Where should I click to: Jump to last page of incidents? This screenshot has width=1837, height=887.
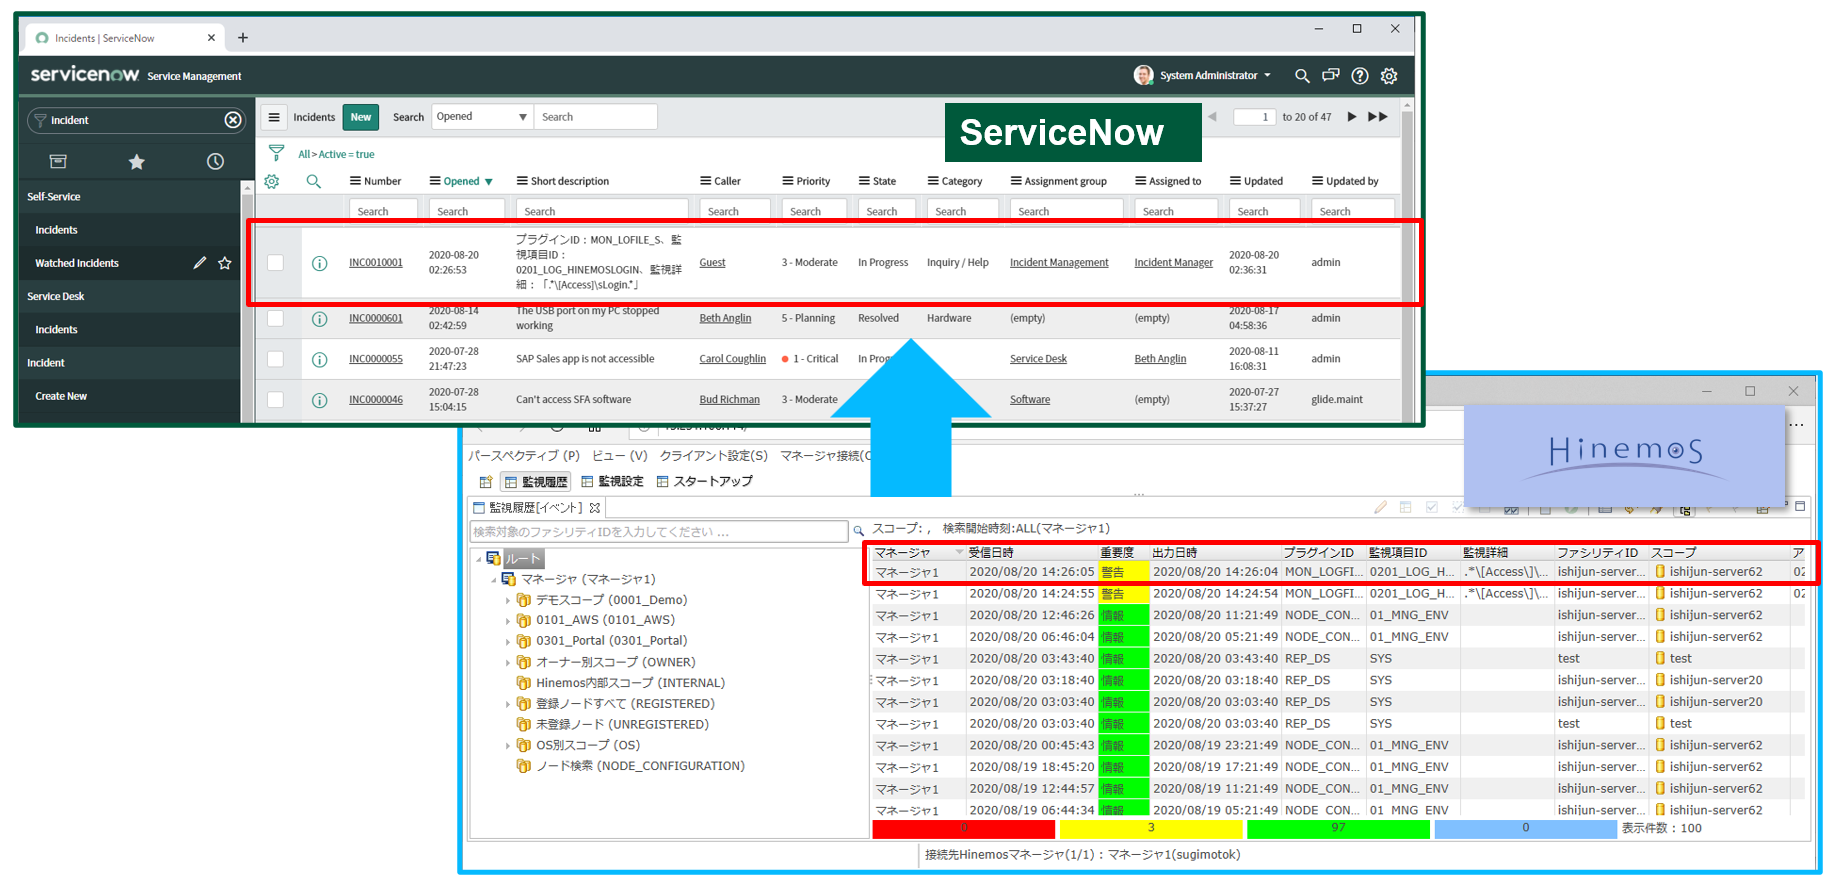[x=1378, y=117]
